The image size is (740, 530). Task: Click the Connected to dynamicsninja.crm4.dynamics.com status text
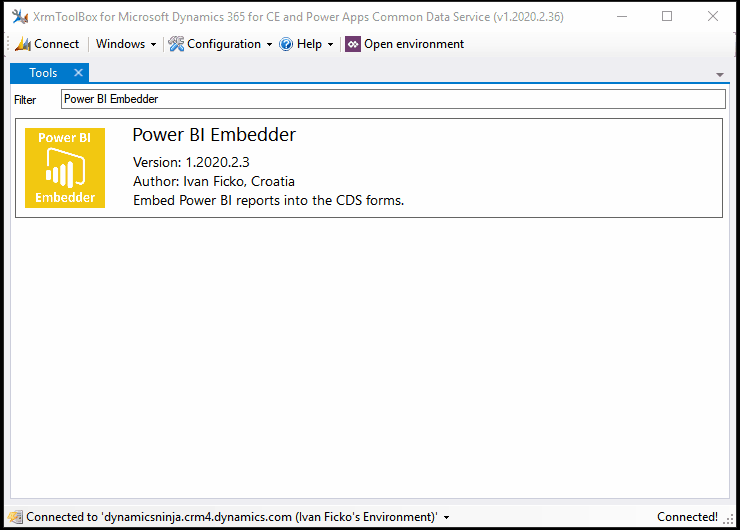click(x=232, y=517)
